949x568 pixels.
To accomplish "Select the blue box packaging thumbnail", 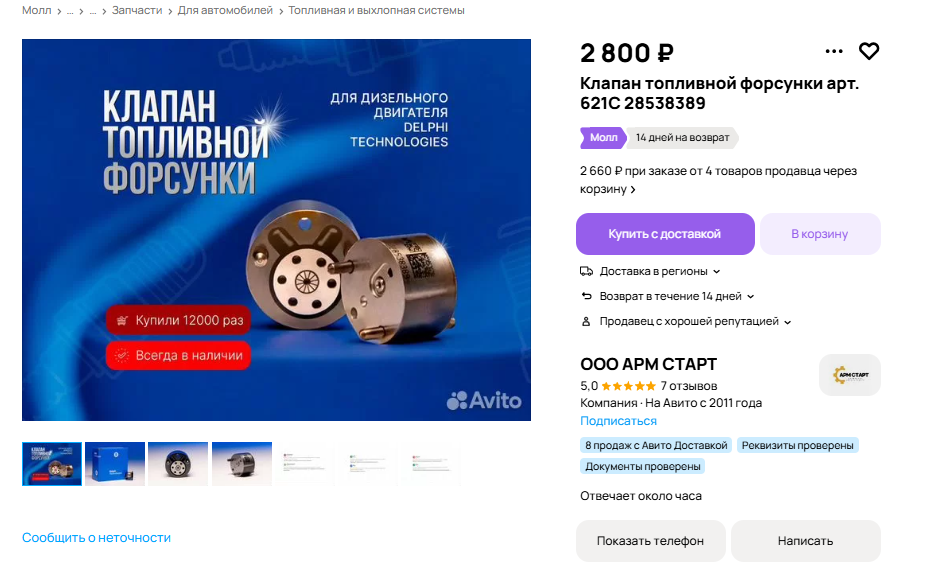I will tap(115, 464).
